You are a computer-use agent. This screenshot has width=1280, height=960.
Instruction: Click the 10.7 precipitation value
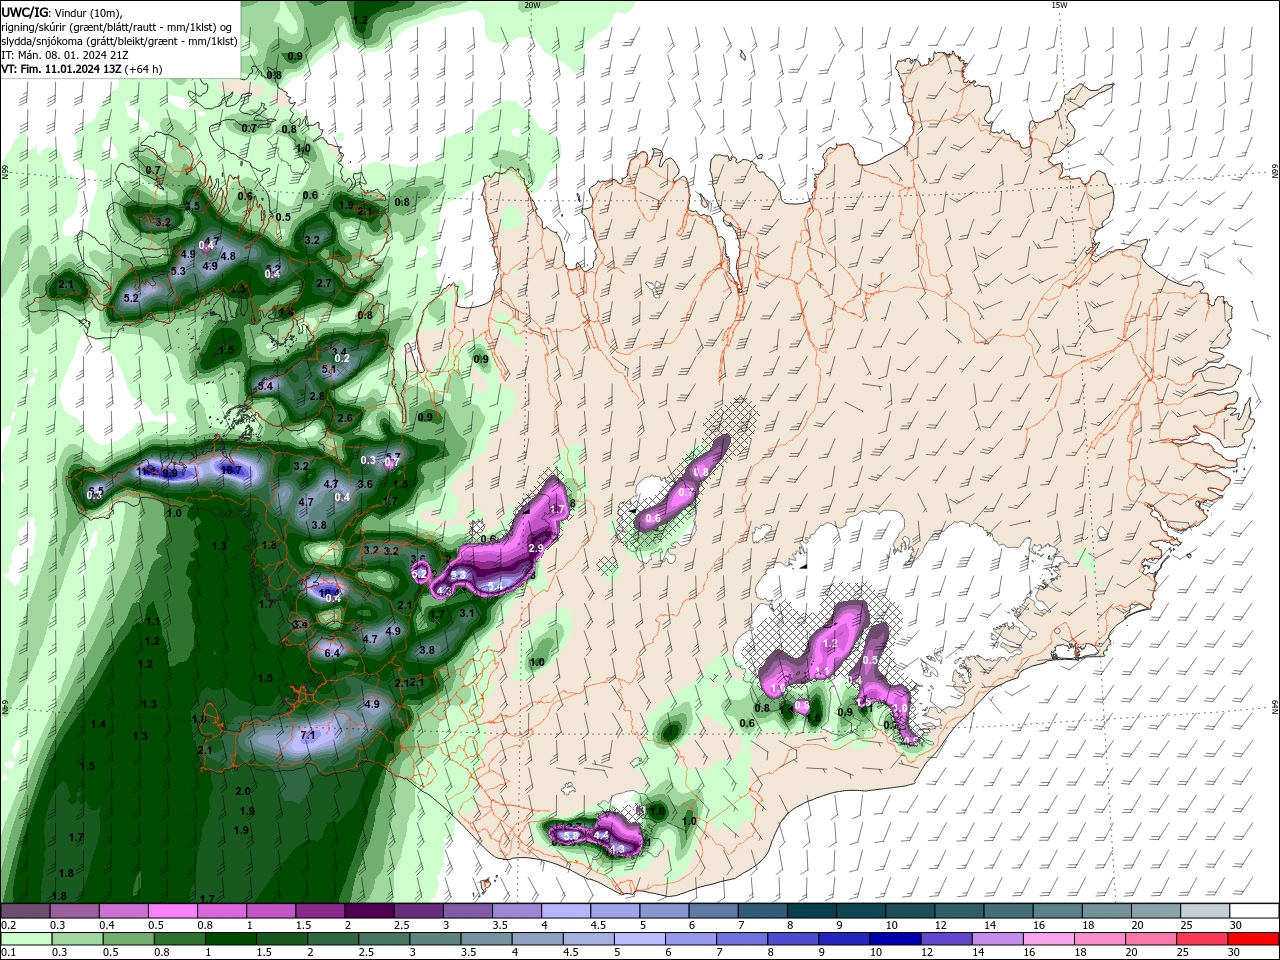coord(231,469)
